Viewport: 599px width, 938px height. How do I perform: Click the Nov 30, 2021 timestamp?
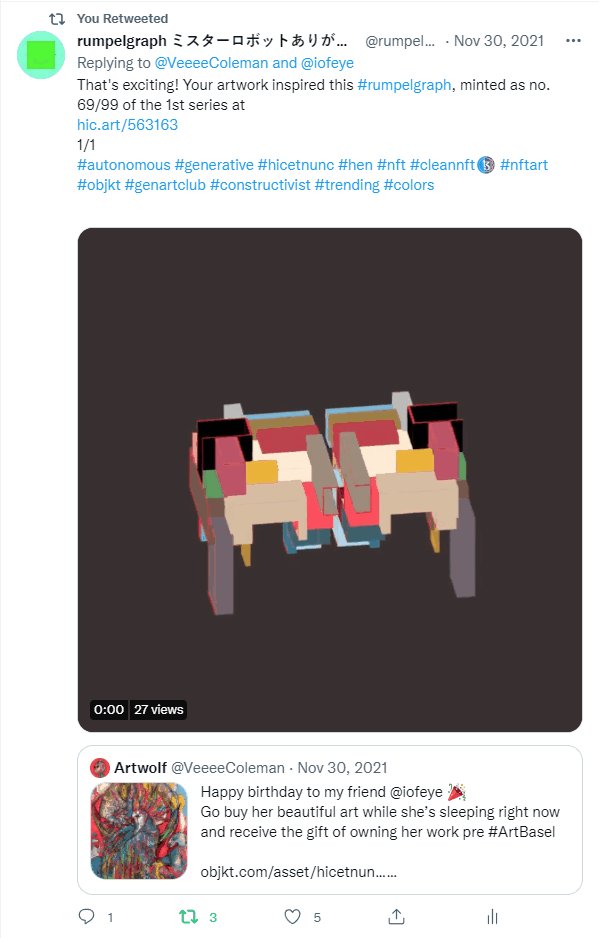(498, 41)
